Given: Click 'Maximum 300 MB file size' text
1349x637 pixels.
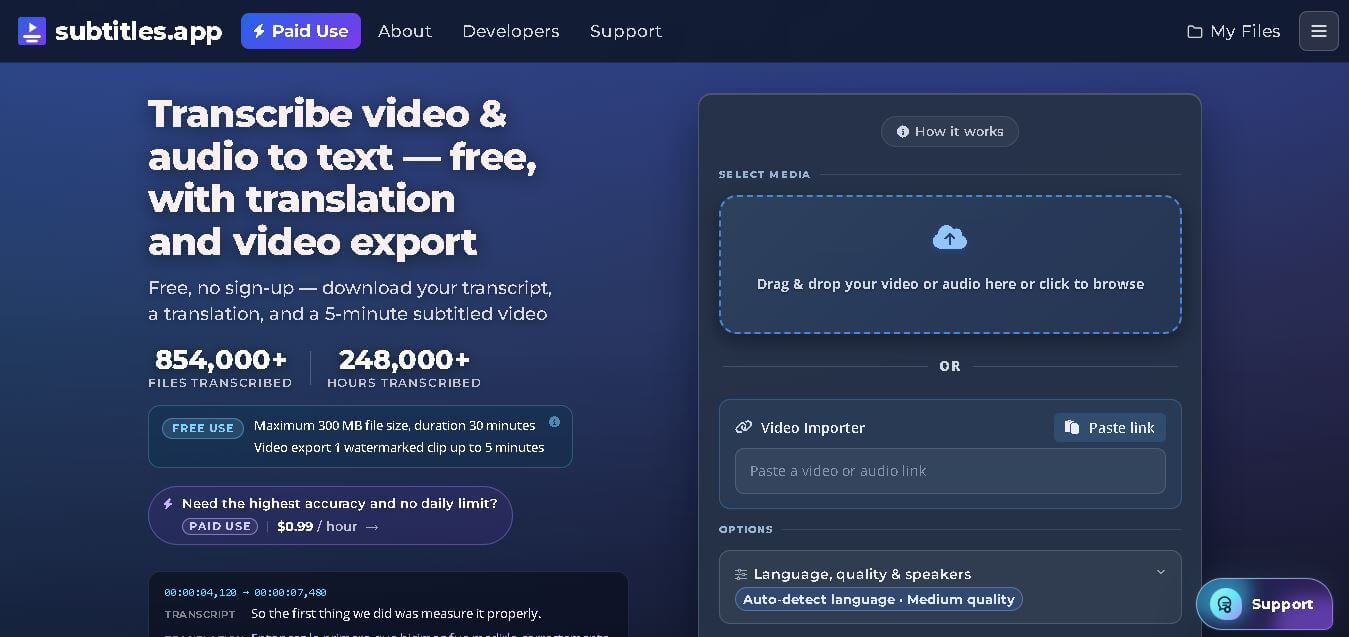Looking at the screenshot, I should (x=394, y=425).
